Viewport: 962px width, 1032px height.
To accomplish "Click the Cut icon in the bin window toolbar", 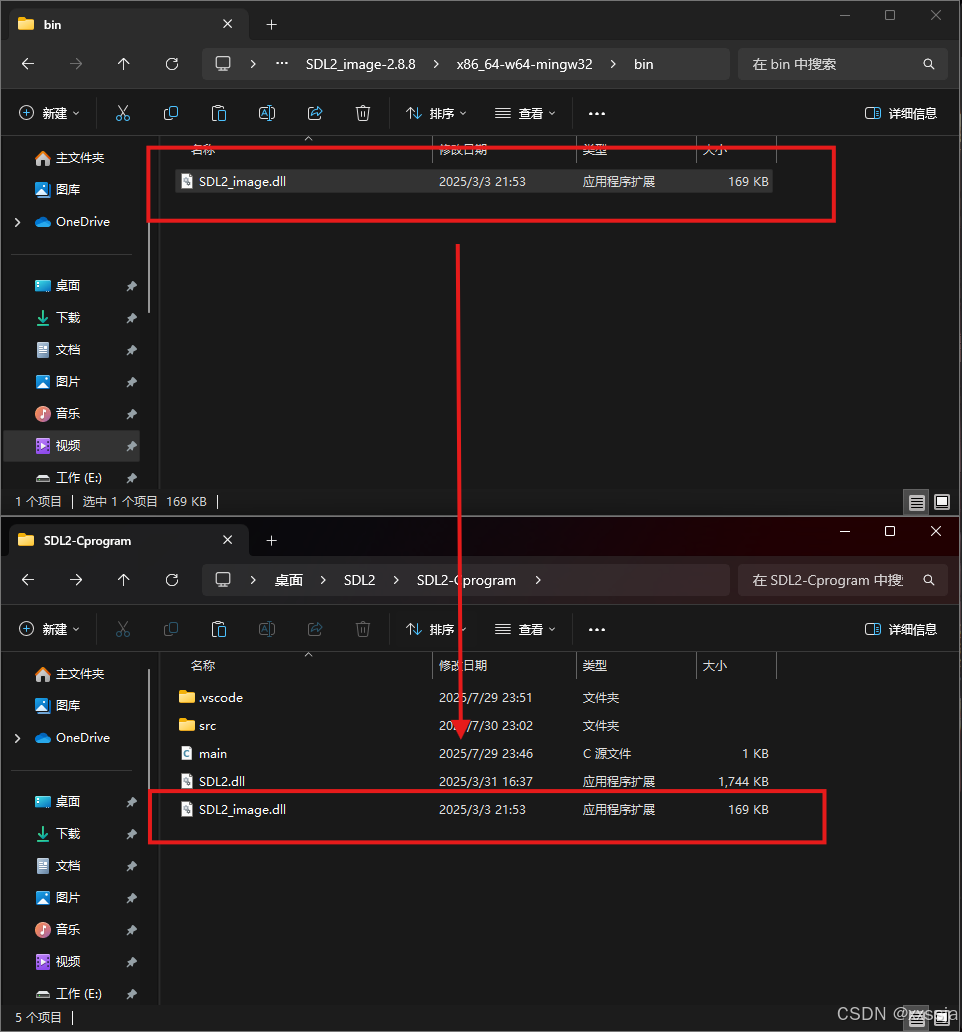I will click(122, 112).
